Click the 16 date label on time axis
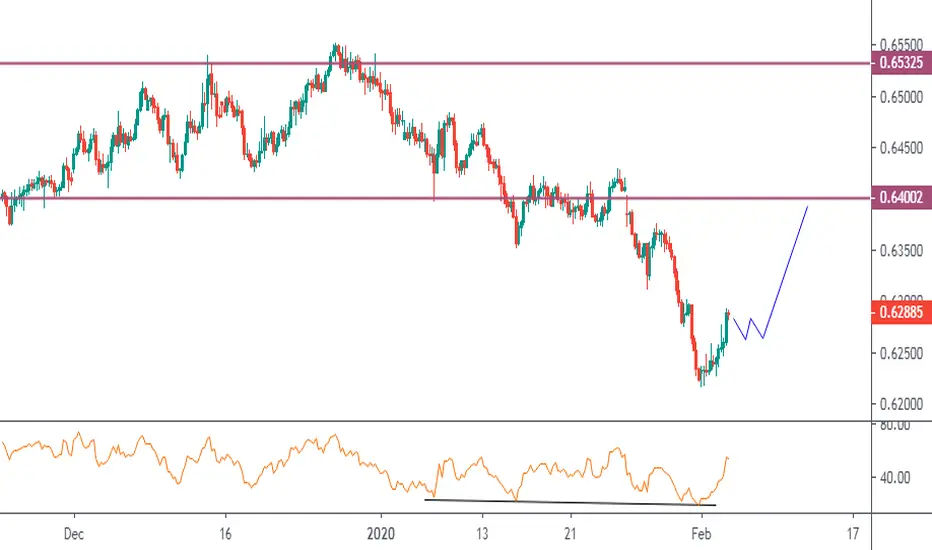 (x=225, y=534)
